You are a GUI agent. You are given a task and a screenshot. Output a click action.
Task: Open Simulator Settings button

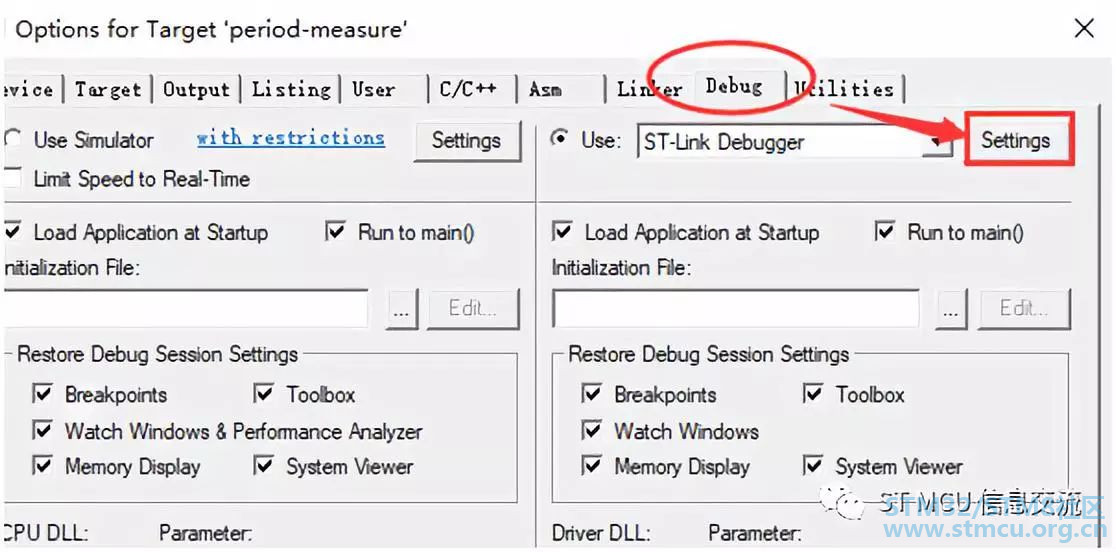click(x=466, y=141)
